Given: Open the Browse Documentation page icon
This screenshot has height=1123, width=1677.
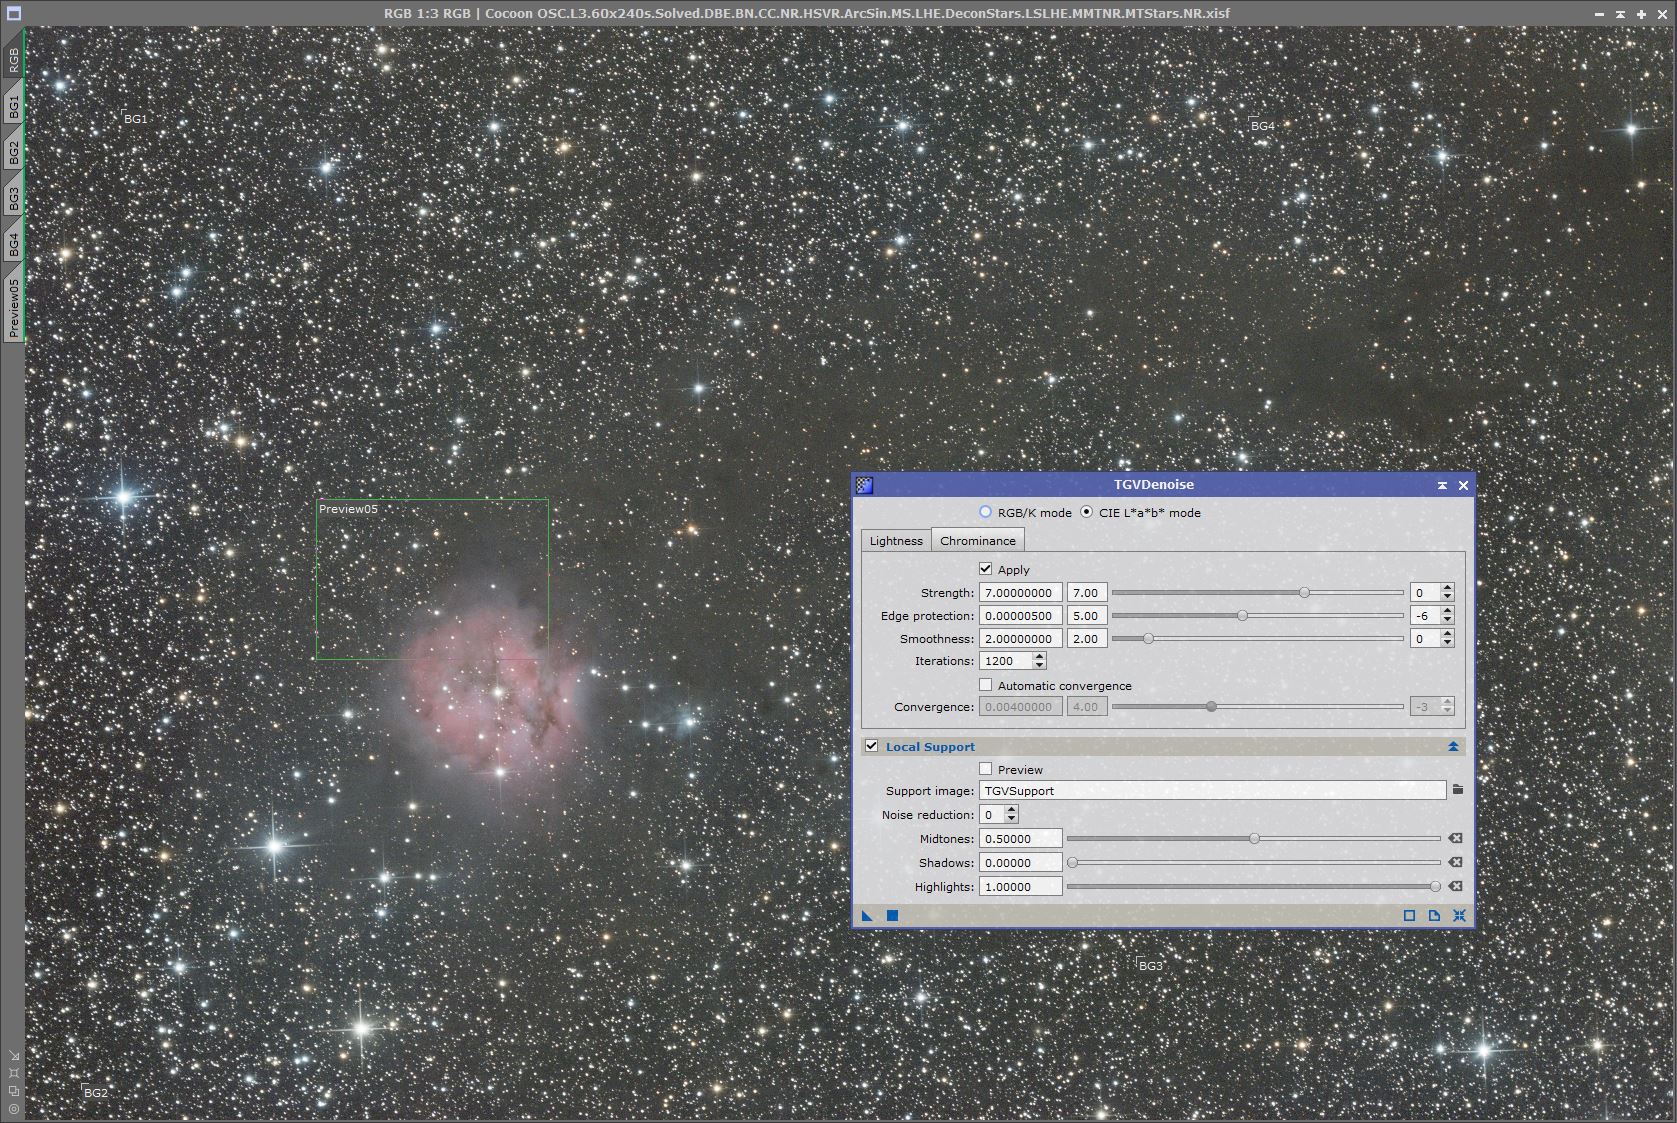Looking at the screenshot, I should (1434, 915).
